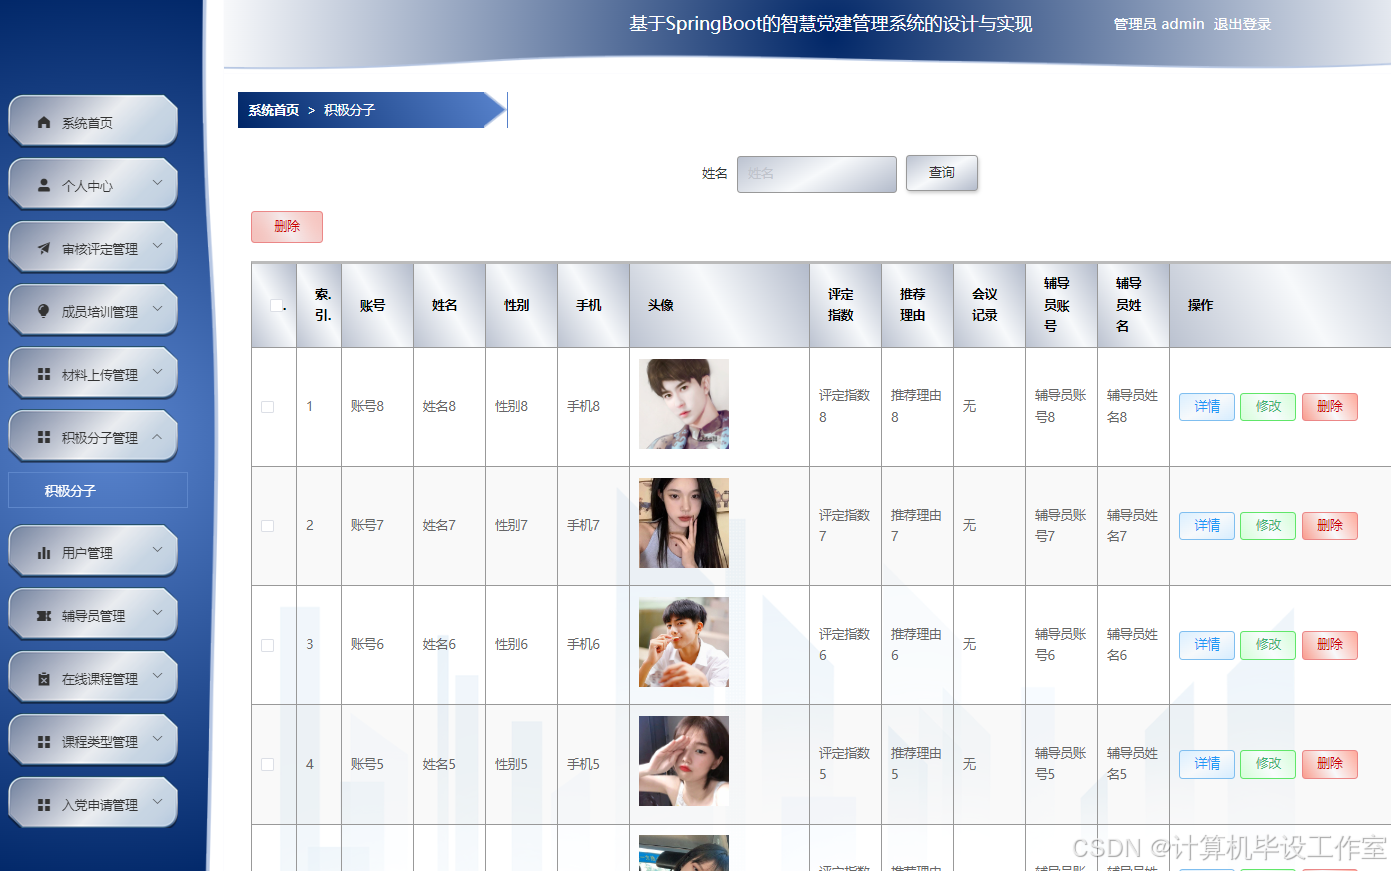Open 详情 for 账号7 row

1207,526
